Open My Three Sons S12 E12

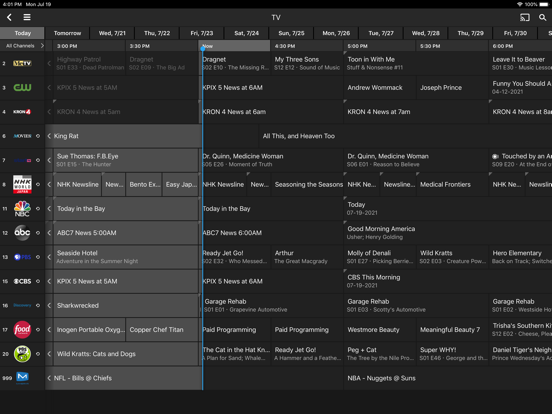click(307, 63)
